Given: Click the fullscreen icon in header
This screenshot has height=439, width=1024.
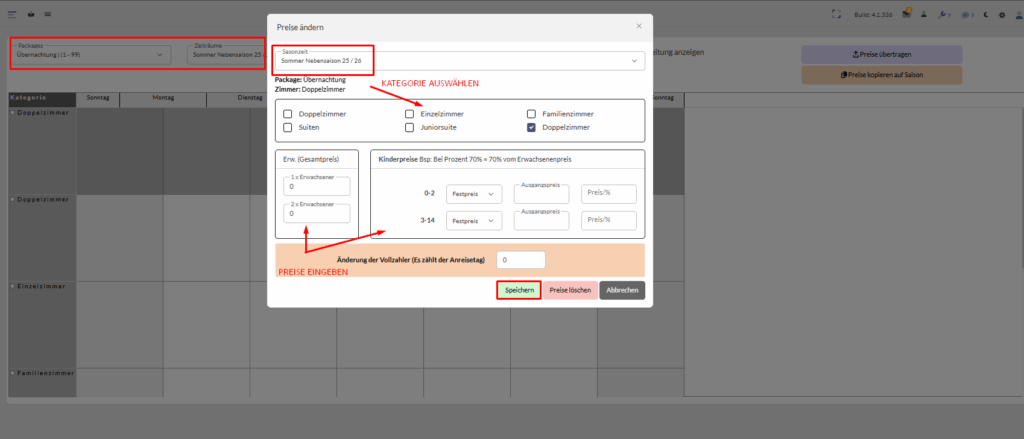Looking at the screenshot, I should pyautogui.click(x=836, y=15).
